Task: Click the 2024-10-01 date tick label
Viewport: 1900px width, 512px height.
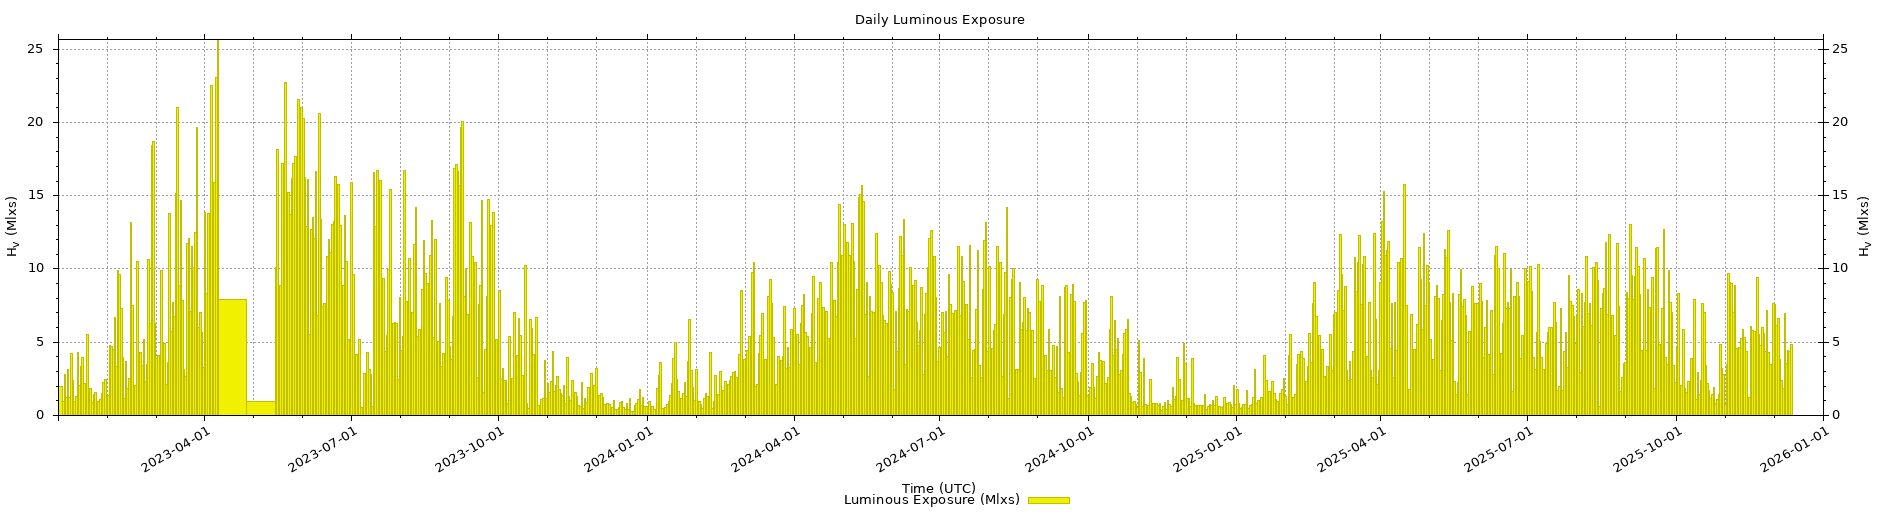Action: [x=1060, y=450]
